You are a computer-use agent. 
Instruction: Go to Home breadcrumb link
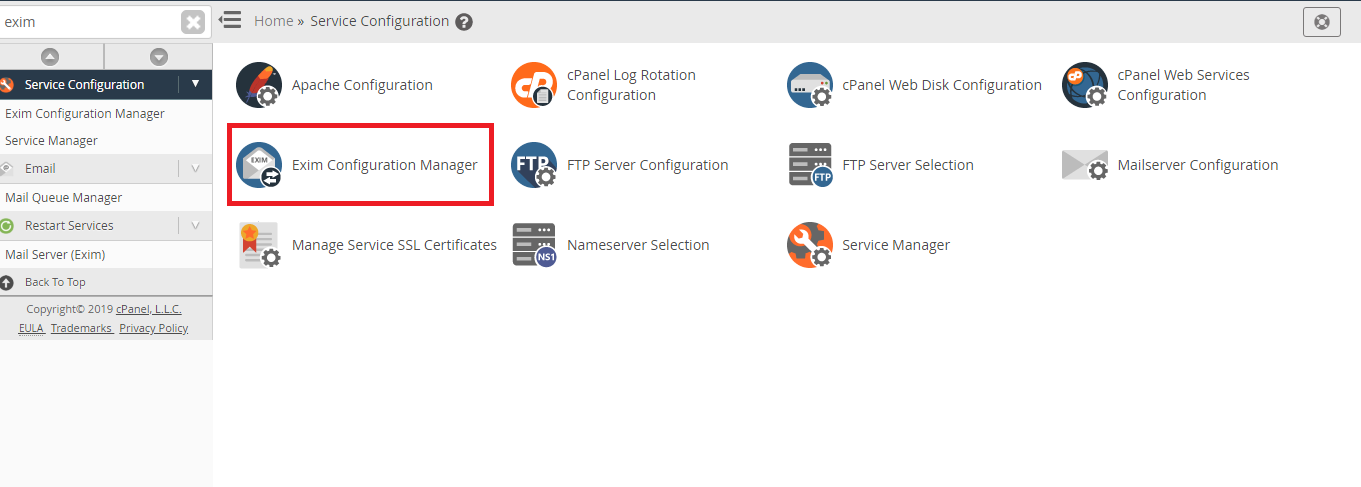(274, 21)
